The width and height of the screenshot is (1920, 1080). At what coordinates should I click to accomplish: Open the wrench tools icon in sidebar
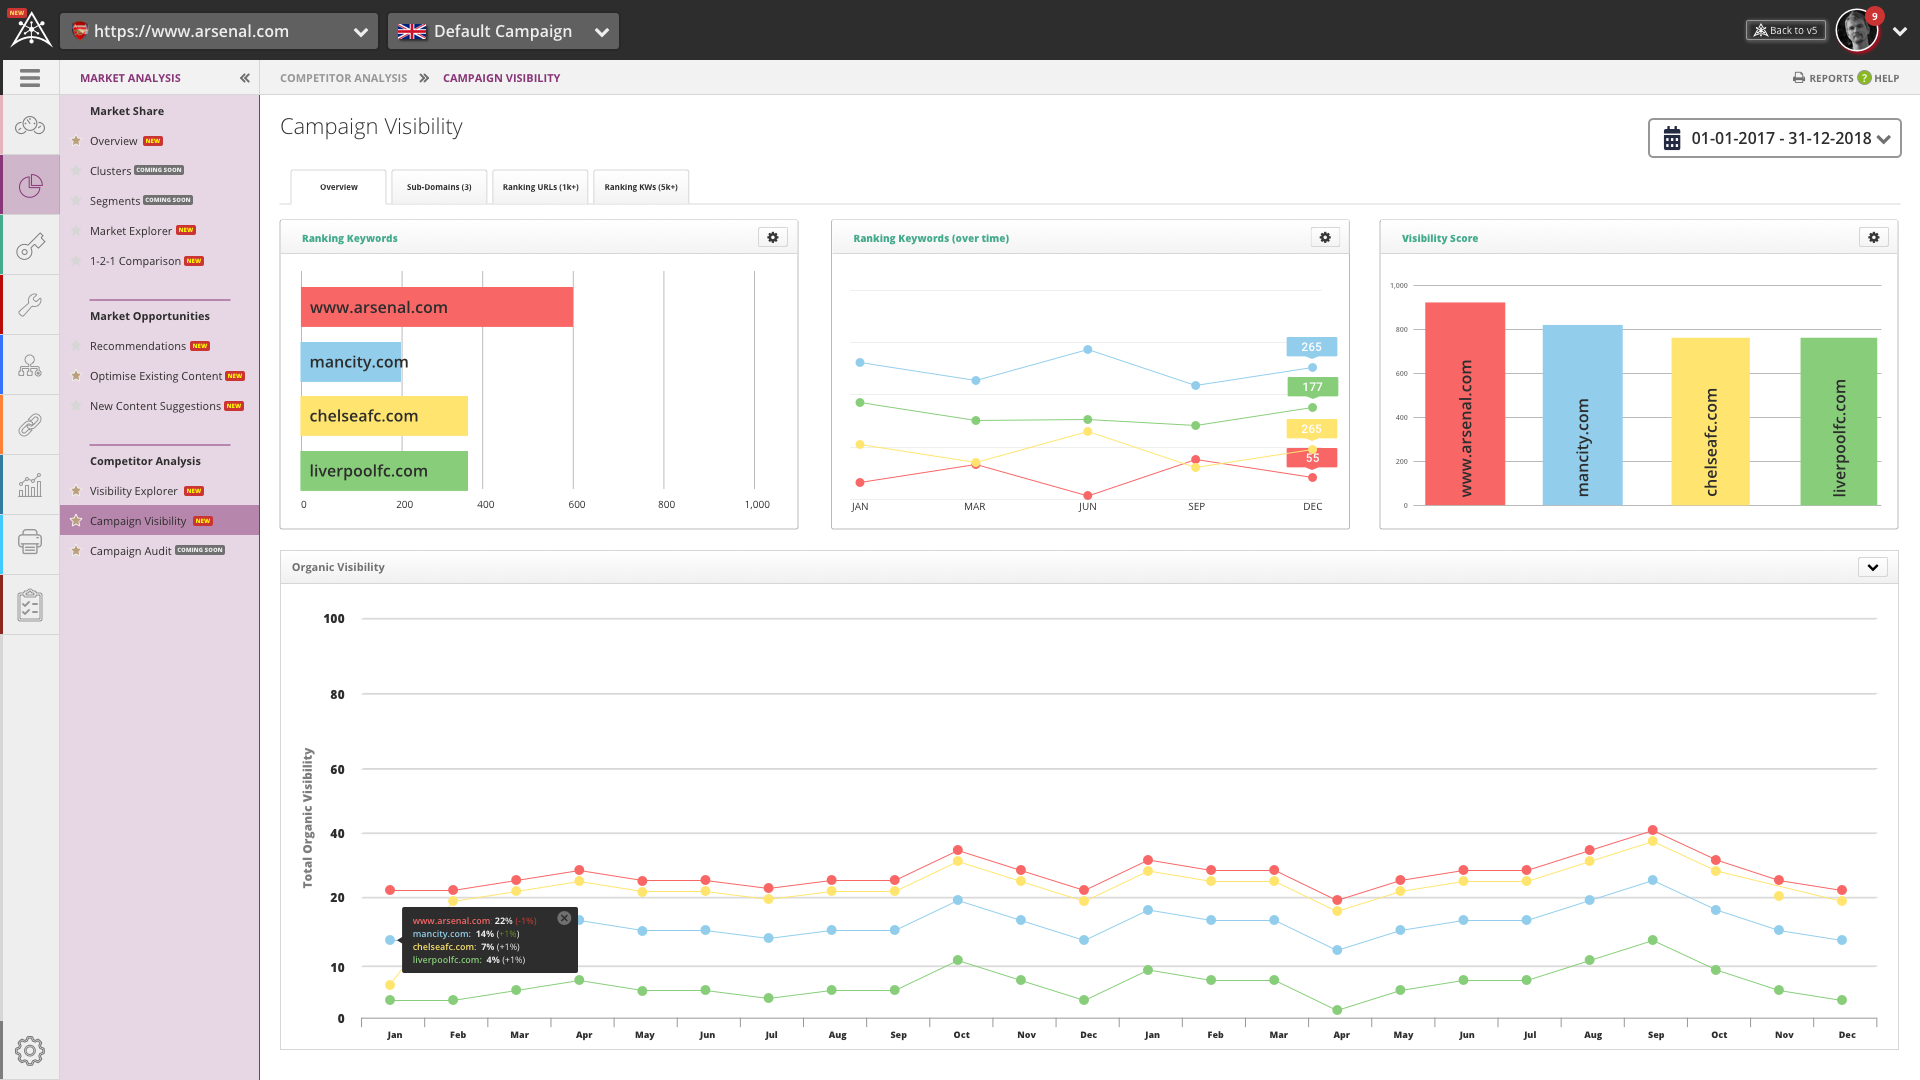[30, 305]
